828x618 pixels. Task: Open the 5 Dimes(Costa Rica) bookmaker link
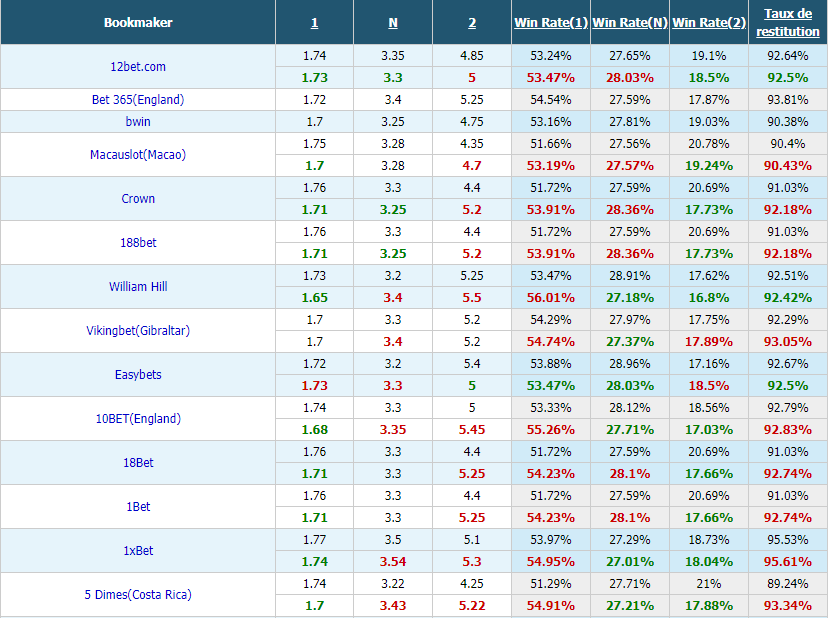(138, 594)
